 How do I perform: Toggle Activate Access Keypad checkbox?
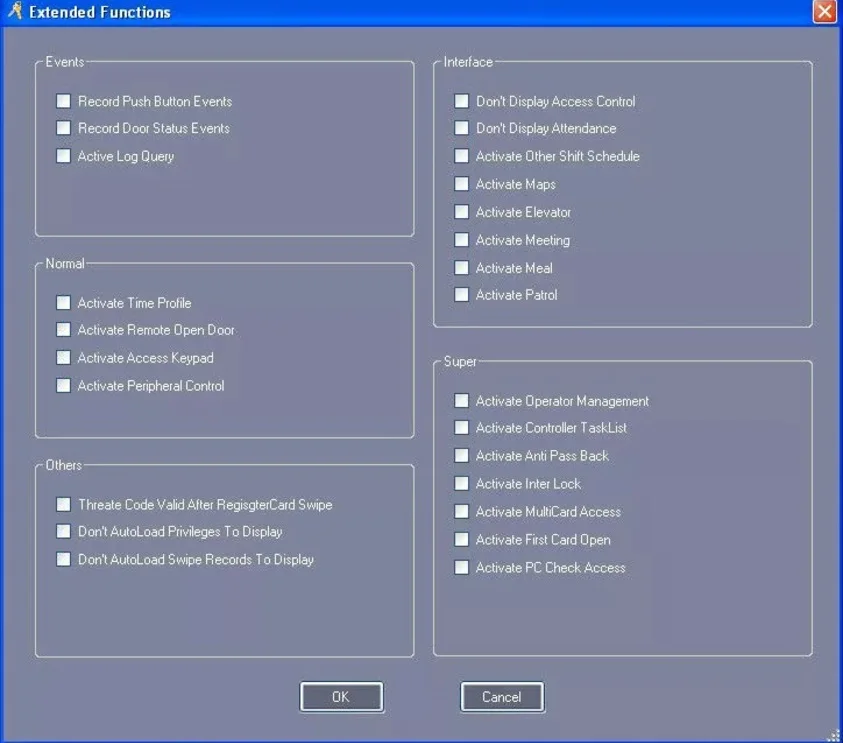pos(63,358)
